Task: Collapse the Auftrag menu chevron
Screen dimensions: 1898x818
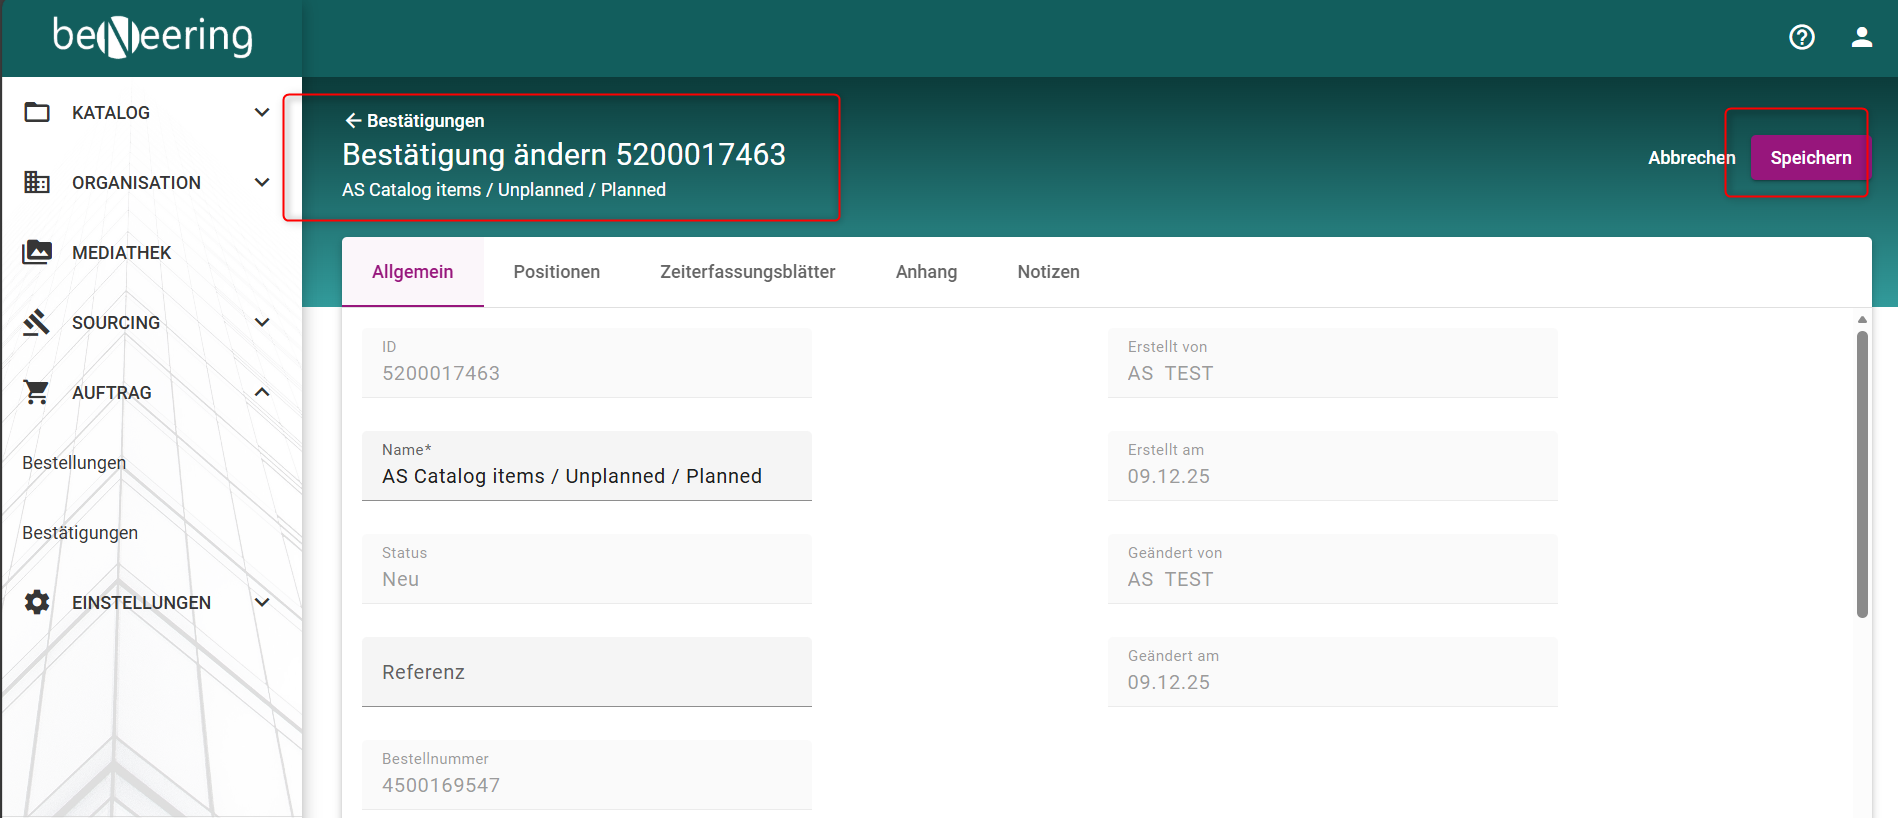Action: (262, 392)
